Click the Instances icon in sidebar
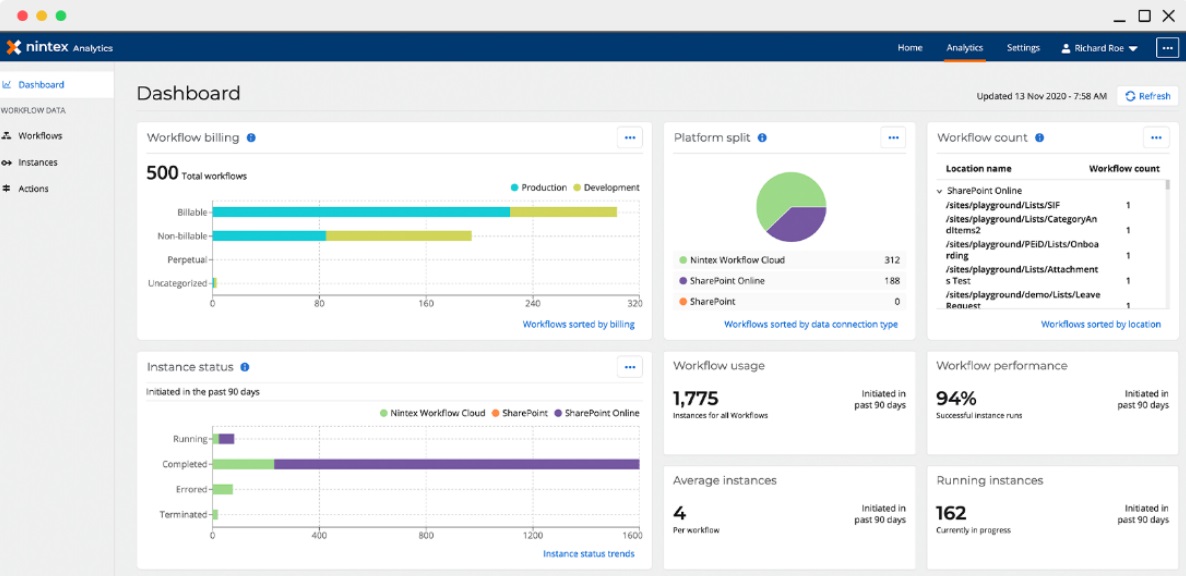 [7, 163]
